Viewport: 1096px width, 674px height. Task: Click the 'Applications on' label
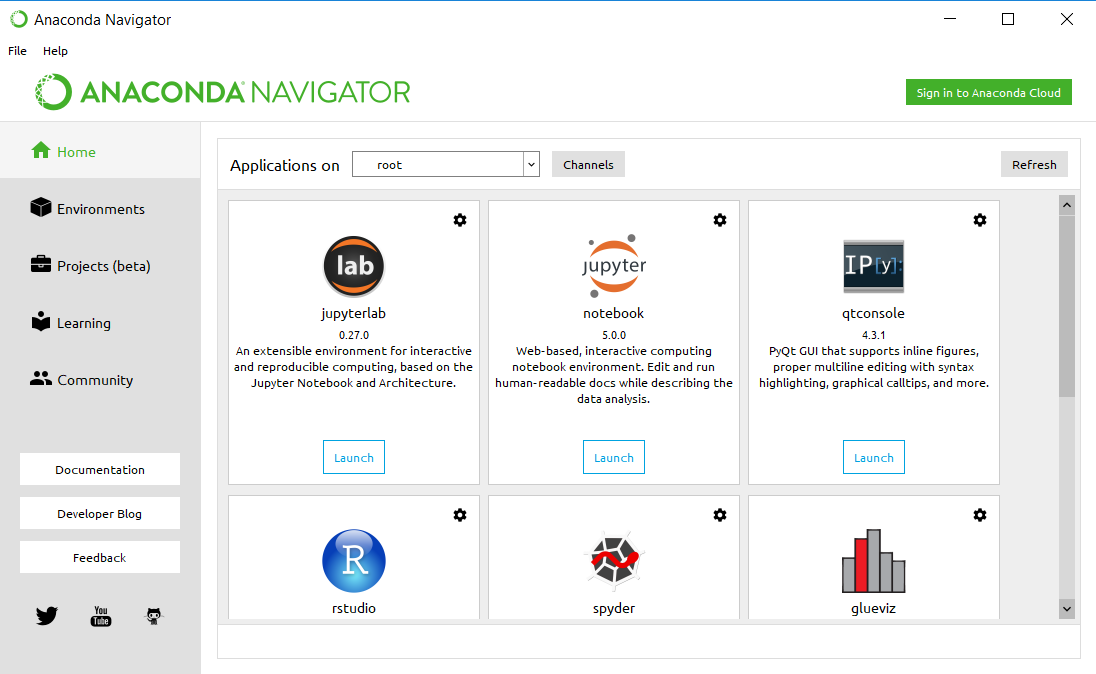click(284, 166)
